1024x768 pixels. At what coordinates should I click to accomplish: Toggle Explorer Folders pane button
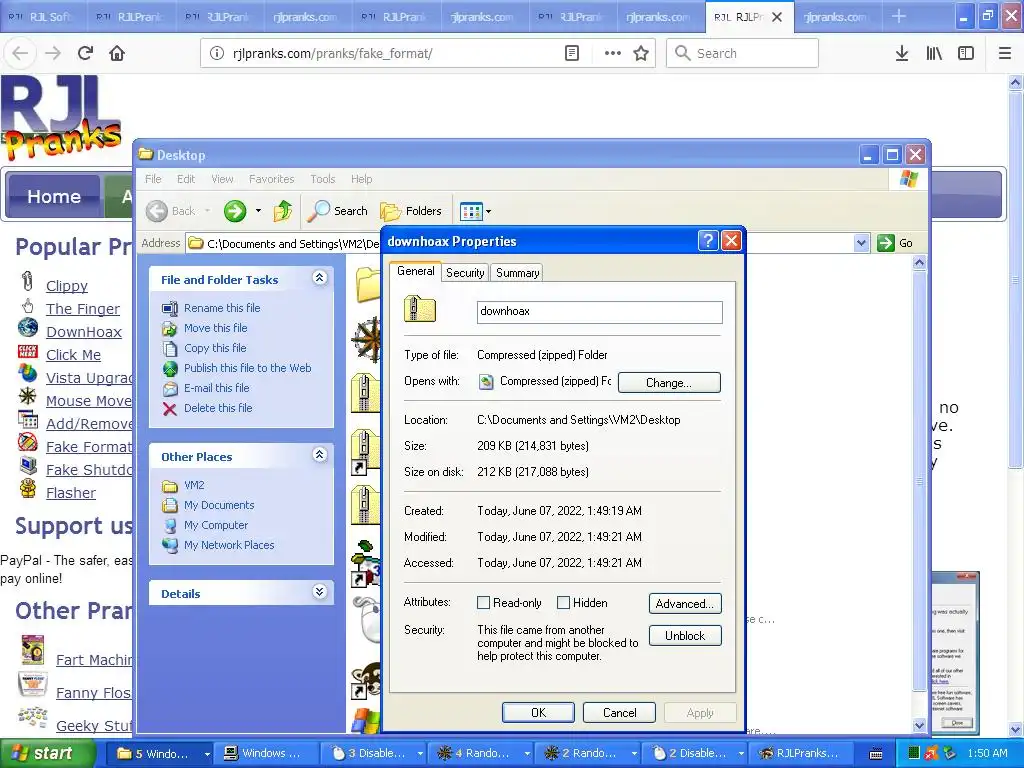[x=411, y=211]
